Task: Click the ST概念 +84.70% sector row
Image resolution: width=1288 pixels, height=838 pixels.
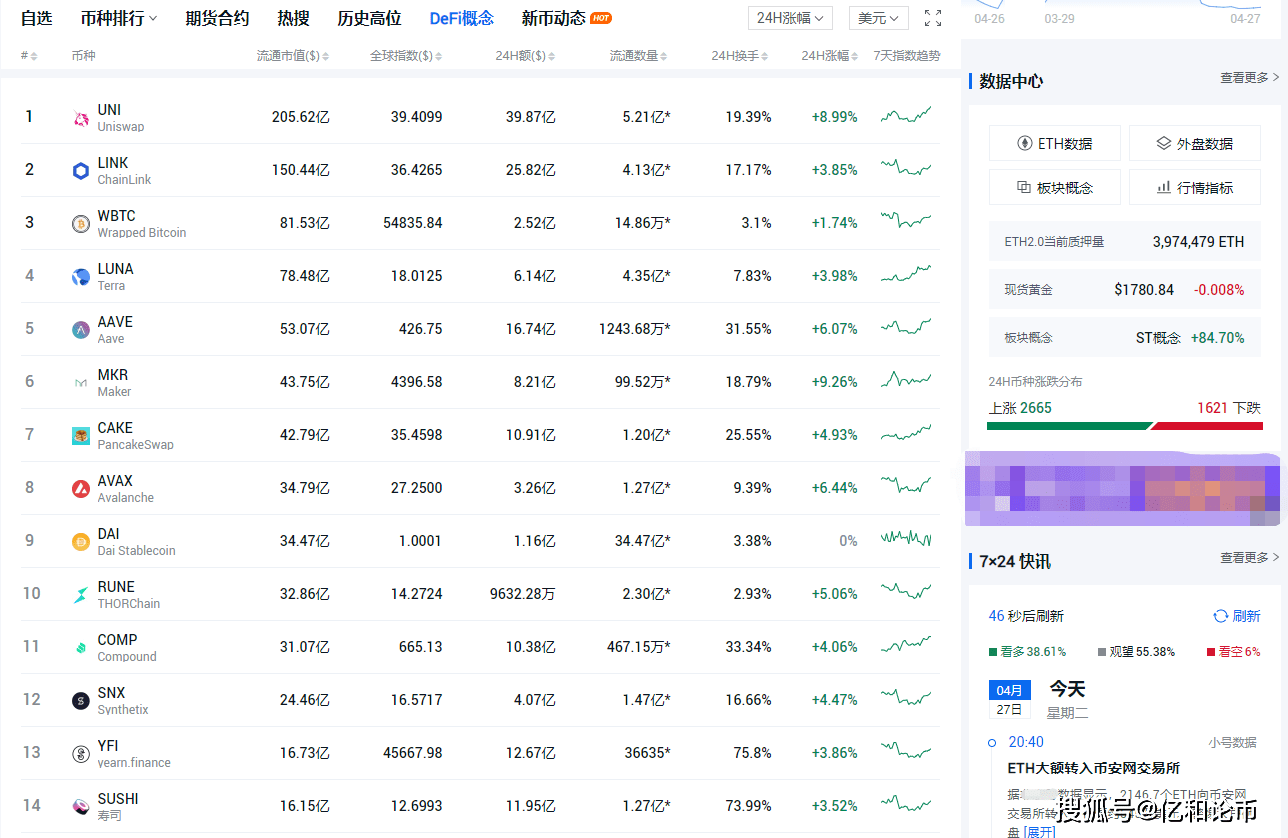Action: pos(1124,337)
